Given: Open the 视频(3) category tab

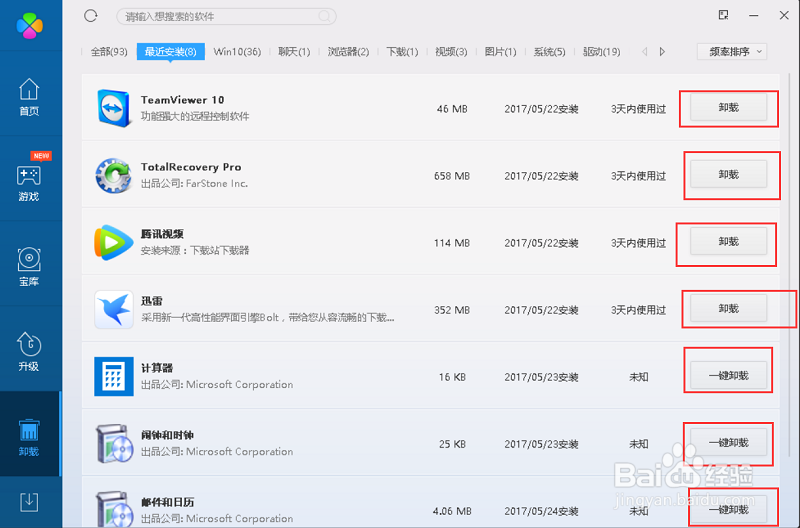Looking at the screenshot, I should (x=451, y=52).
